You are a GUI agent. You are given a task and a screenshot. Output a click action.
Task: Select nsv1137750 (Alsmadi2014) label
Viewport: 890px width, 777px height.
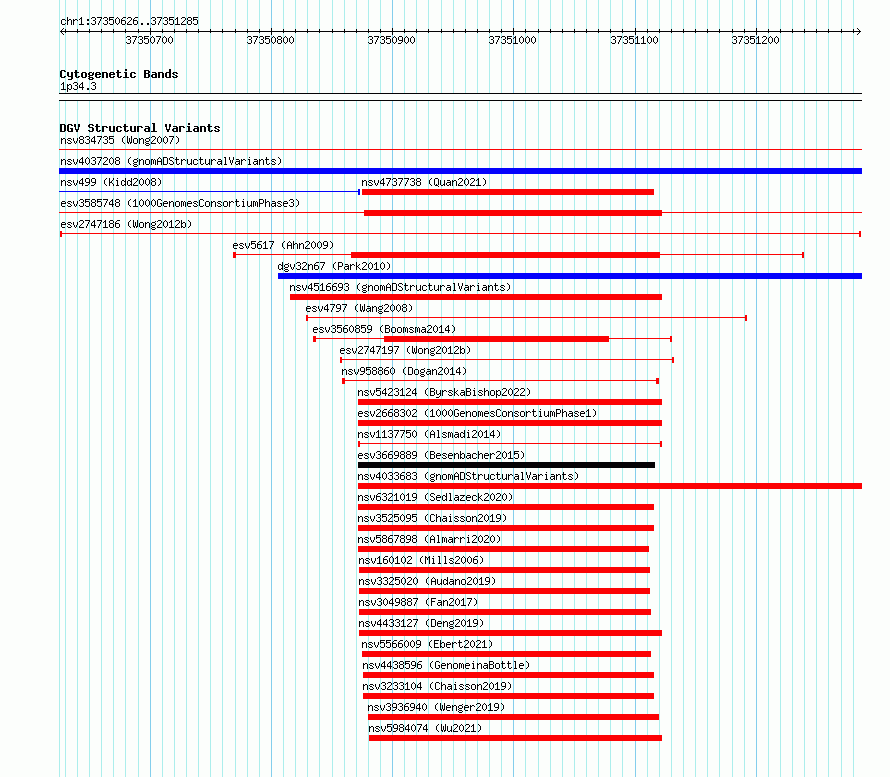(429, 434)
